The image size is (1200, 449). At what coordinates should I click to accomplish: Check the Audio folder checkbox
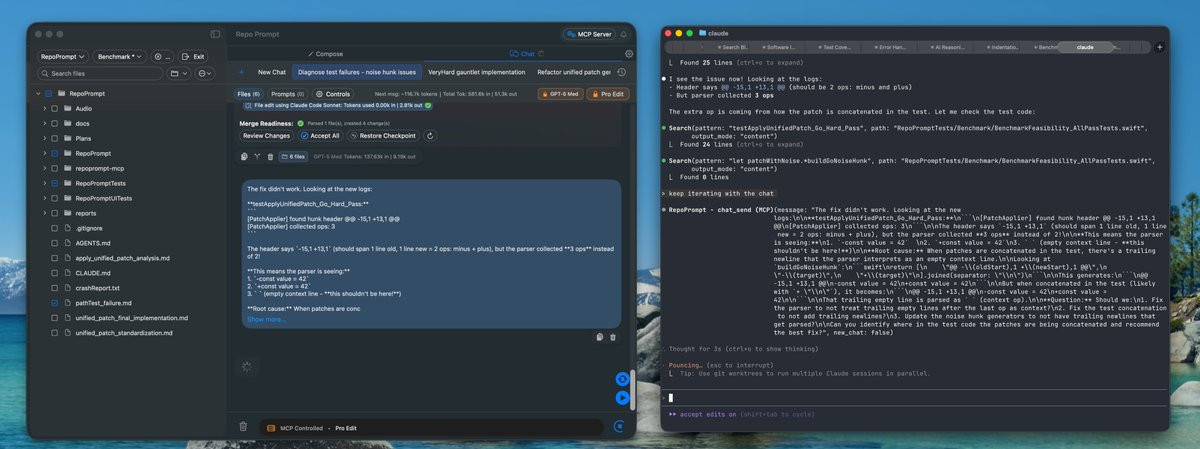[54, 108]
